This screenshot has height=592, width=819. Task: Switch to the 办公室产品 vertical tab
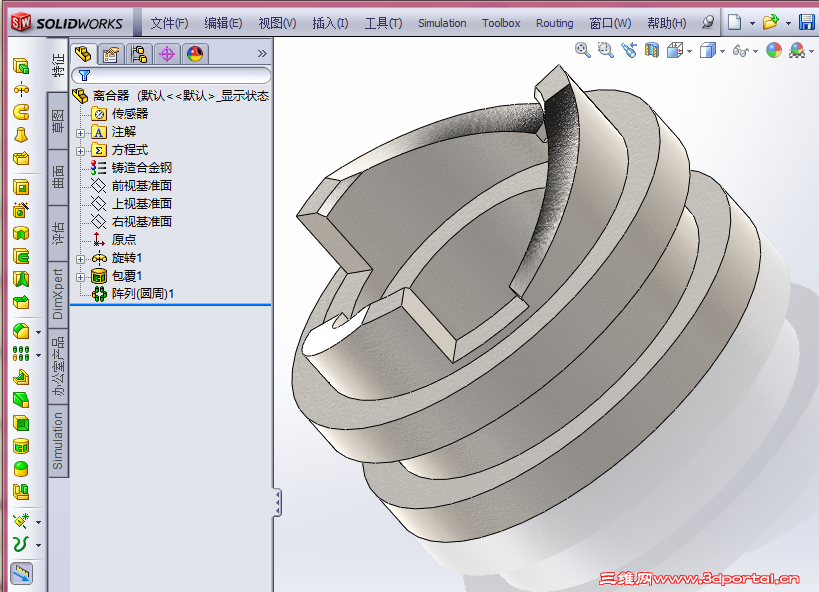[x=58, y=366]
